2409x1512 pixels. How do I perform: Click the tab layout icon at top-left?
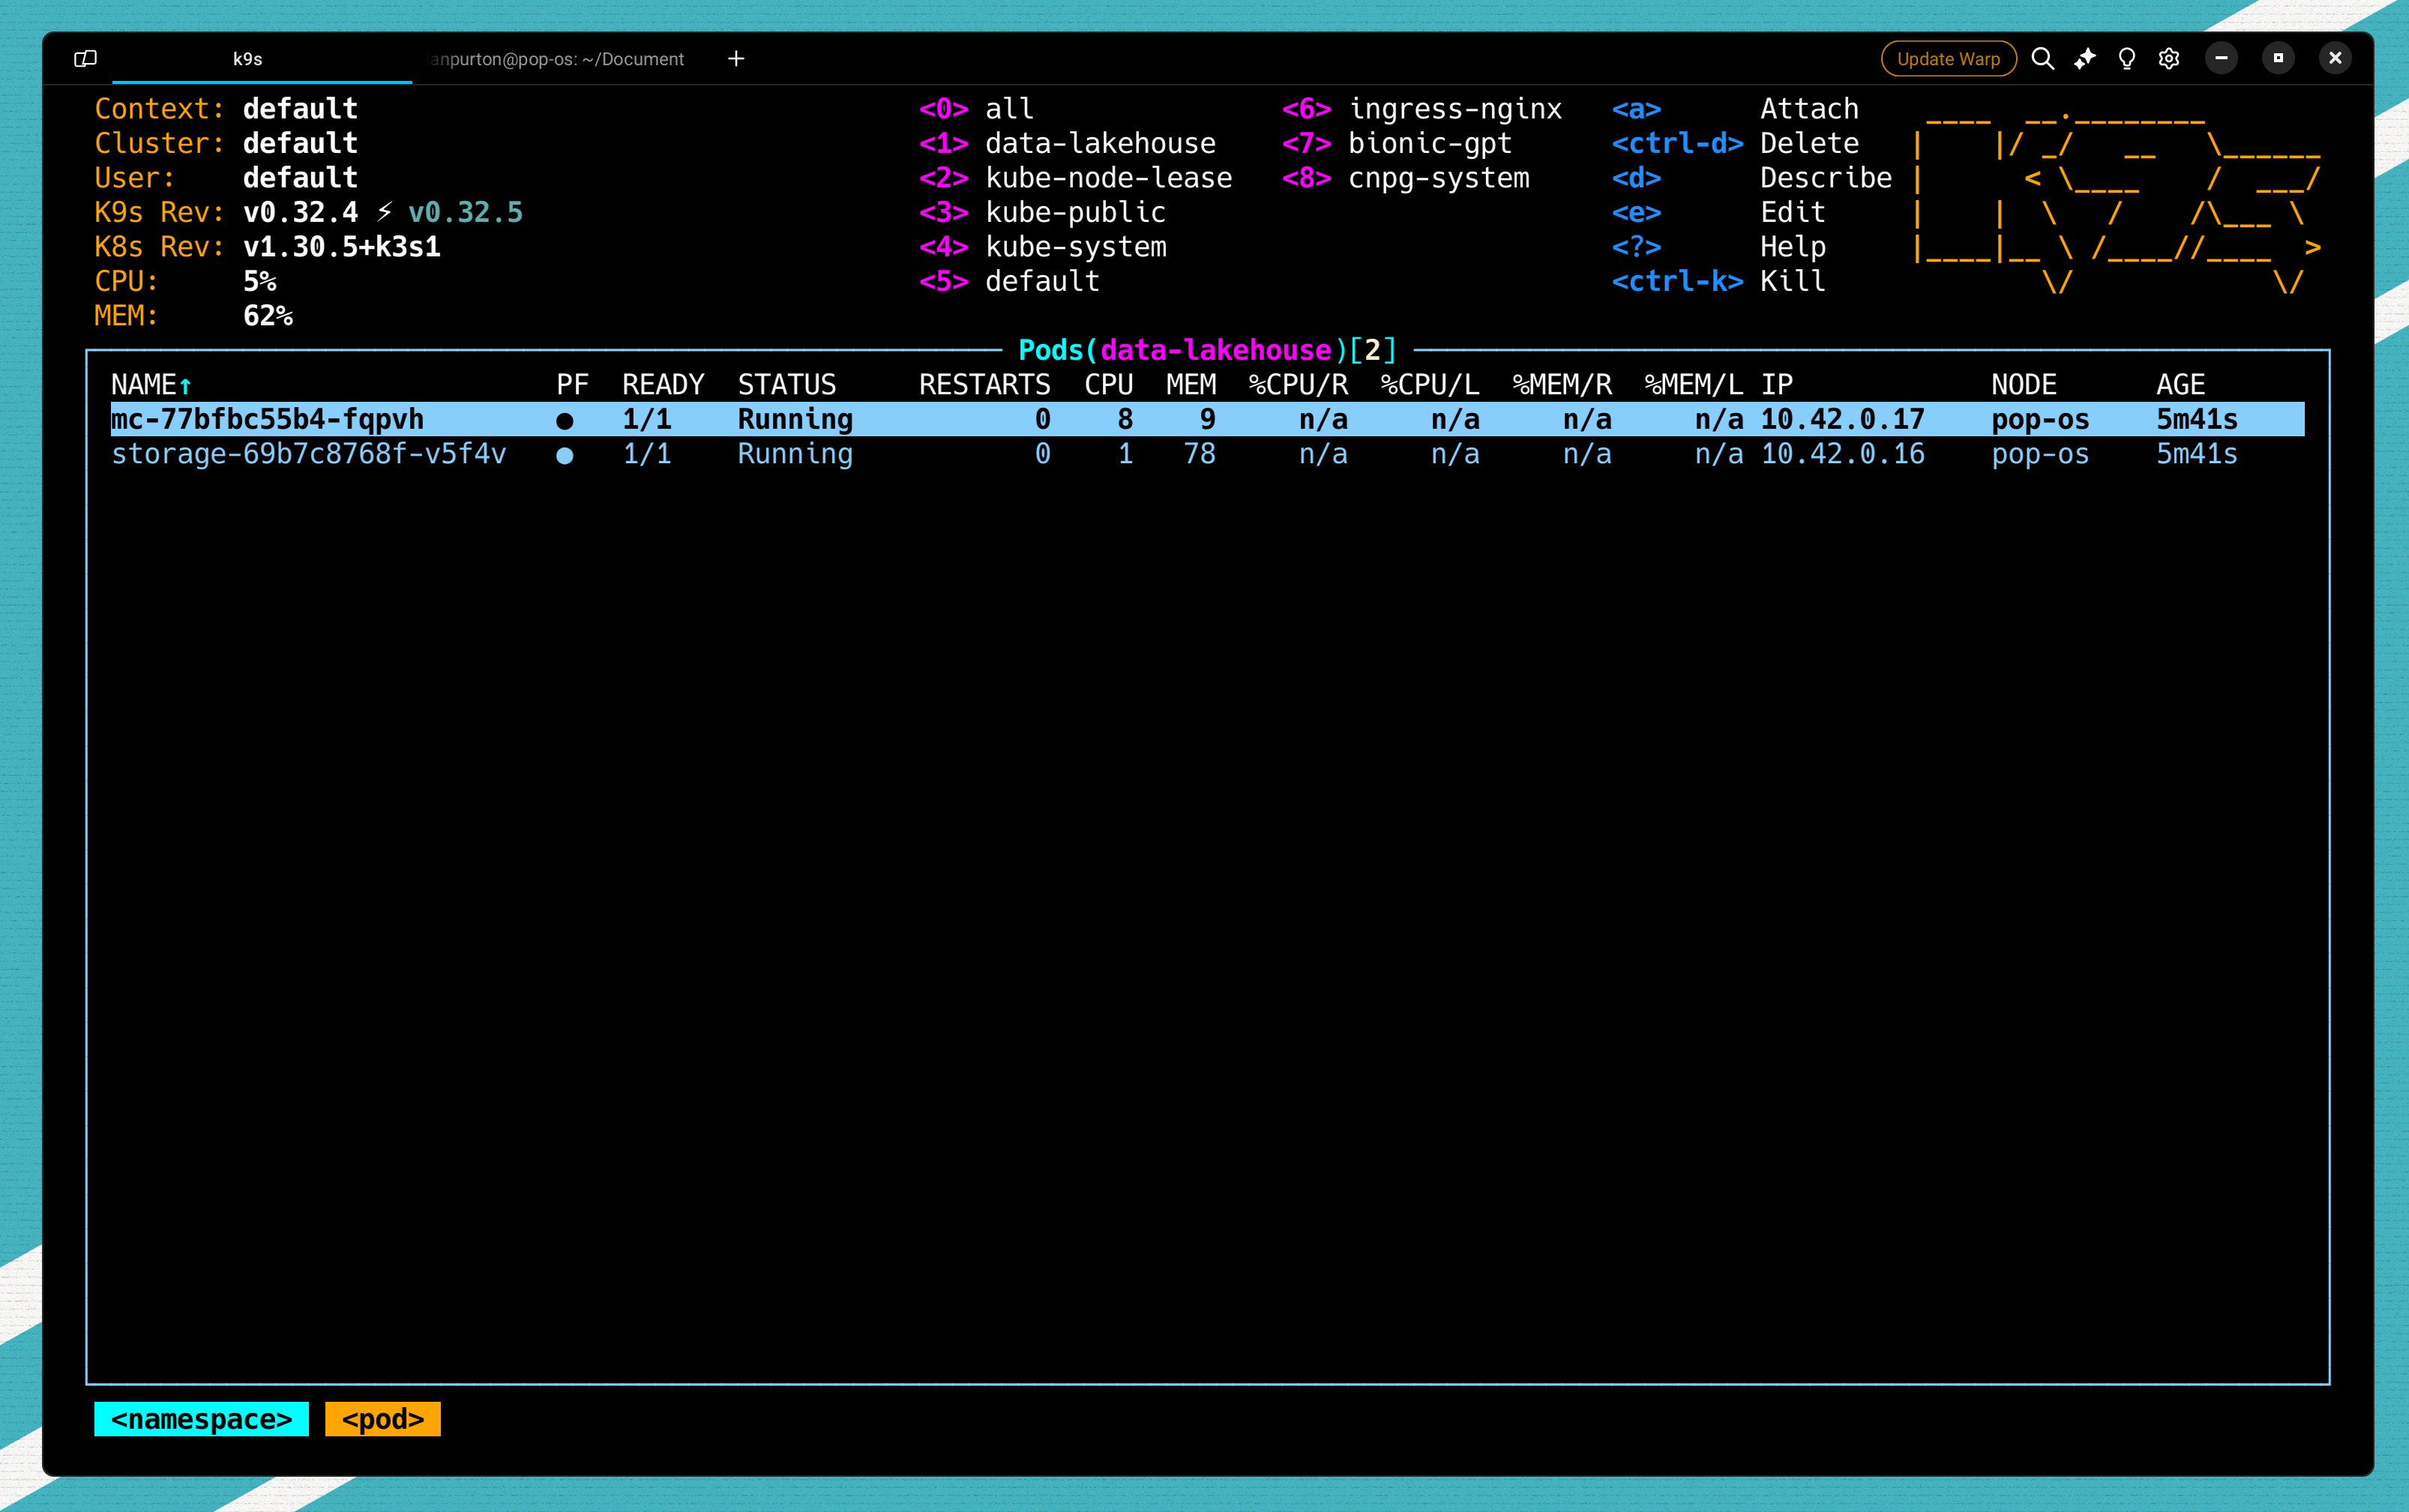(85, 59)
